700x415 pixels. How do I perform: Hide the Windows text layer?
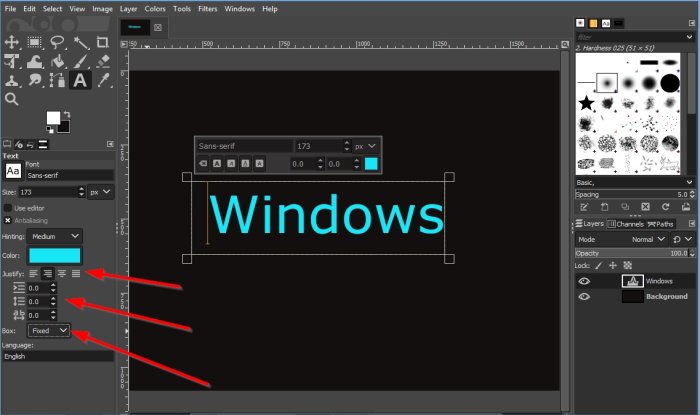coord(584,281)
